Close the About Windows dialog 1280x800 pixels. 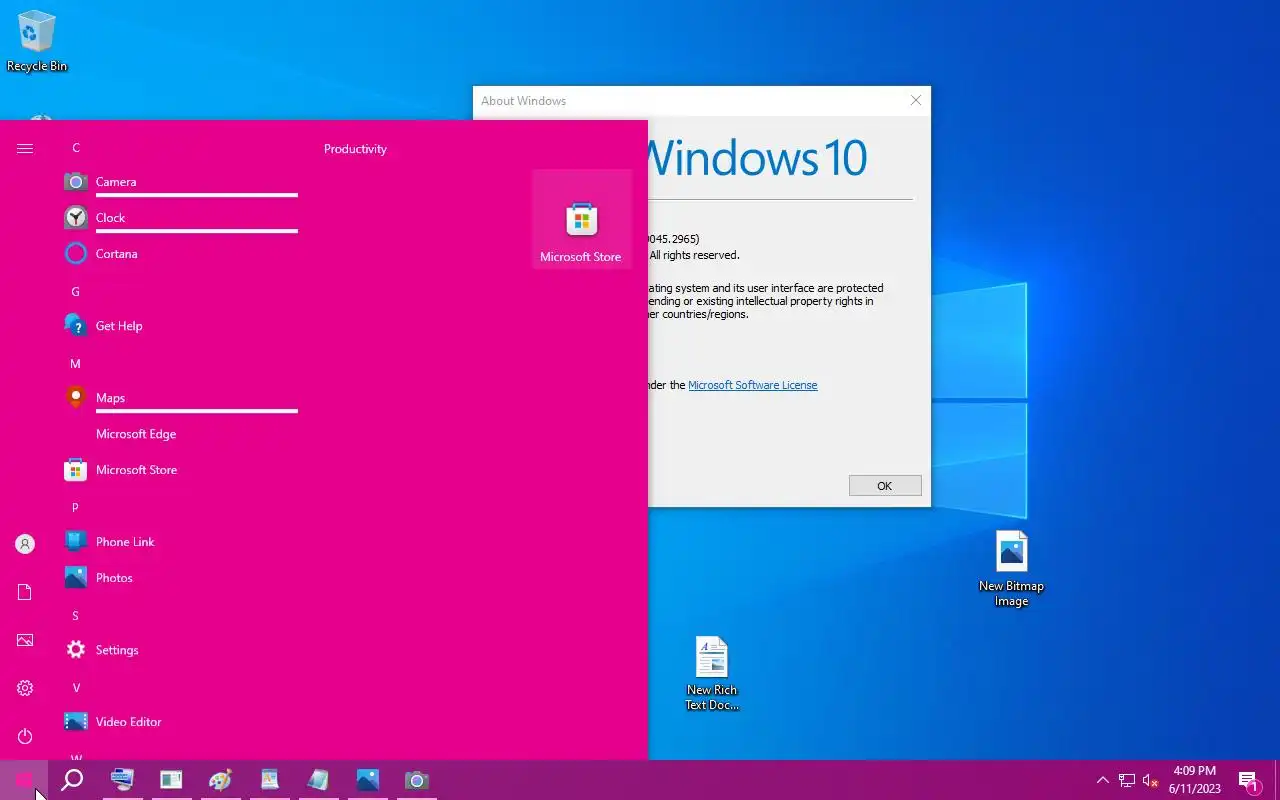(x=915, y=101)
